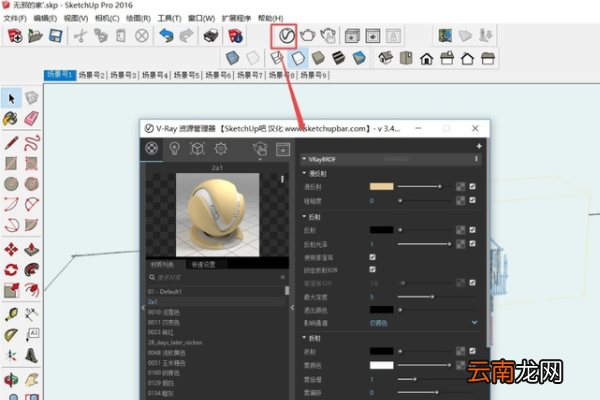This screenshot has width=600, height=400.
Task: Click the material search input field
Action: 216,277
